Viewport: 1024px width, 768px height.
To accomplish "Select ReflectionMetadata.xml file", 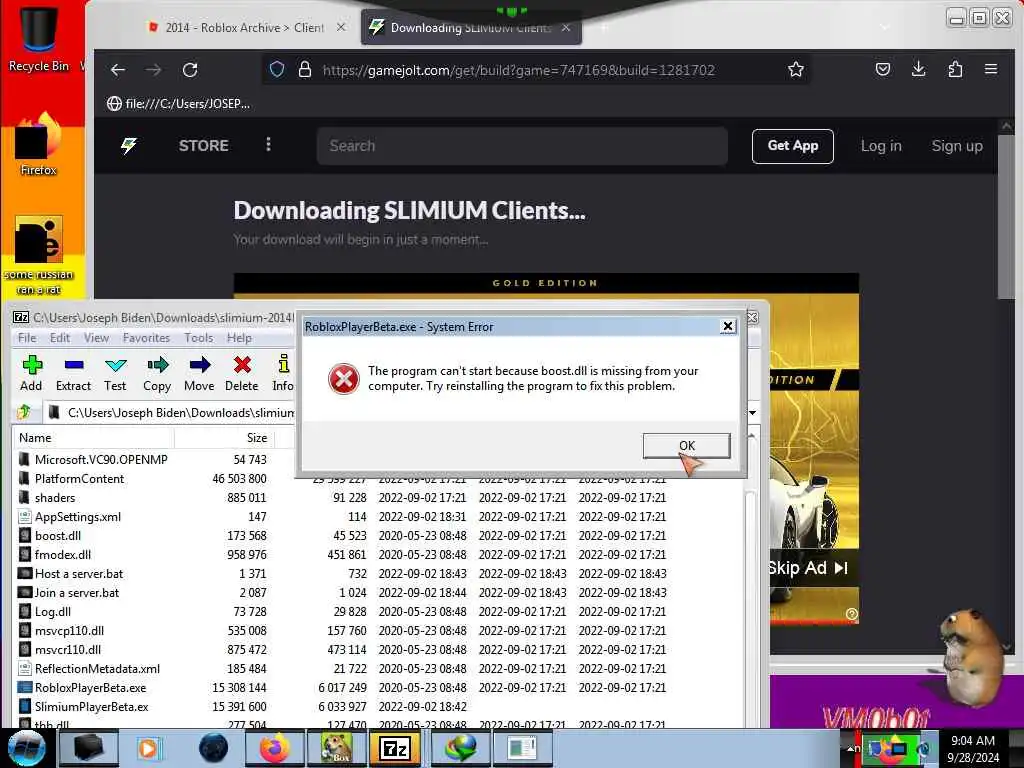I will point(97,668).
